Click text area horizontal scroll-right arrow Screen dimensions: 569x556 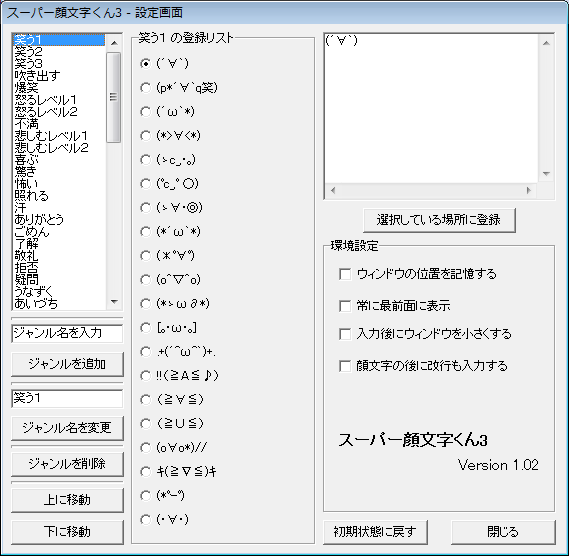529,190
